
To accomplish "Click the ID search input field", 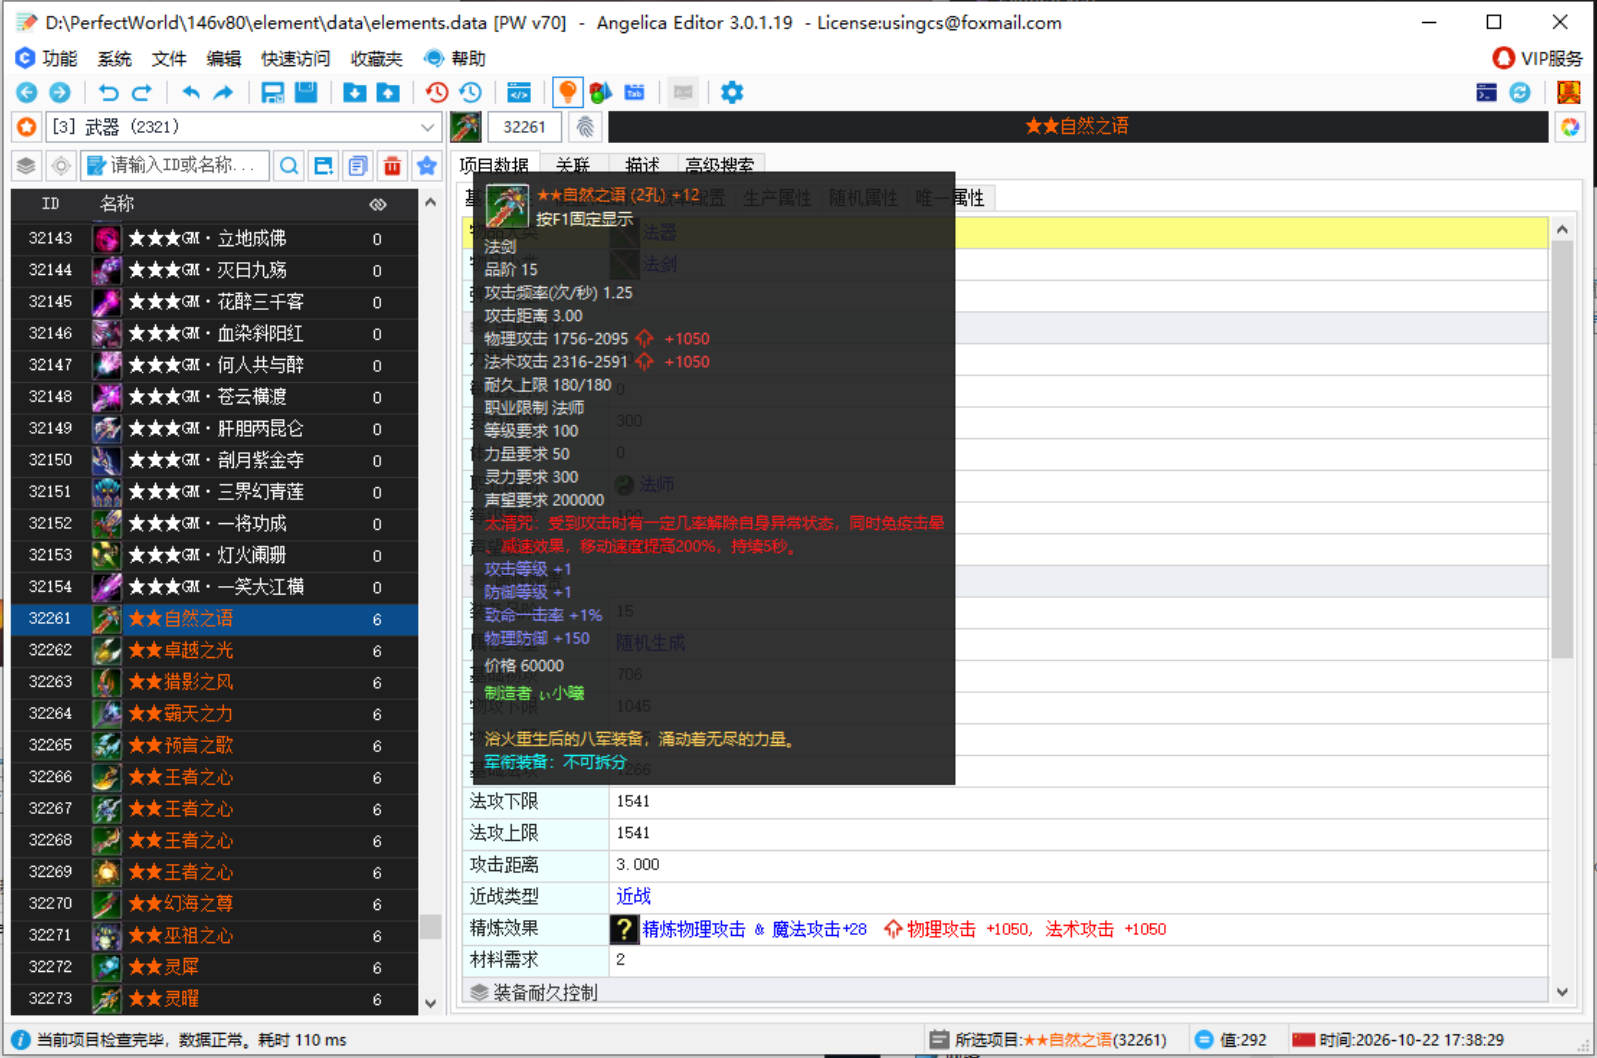I will pyautogui.click(x=176, y=166).
